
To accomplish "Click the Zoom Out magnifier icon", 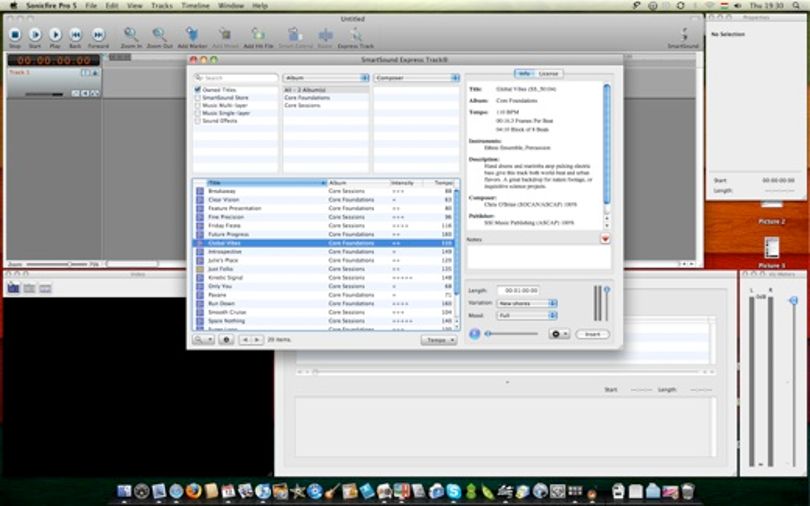I will click(x=160, y=35).
